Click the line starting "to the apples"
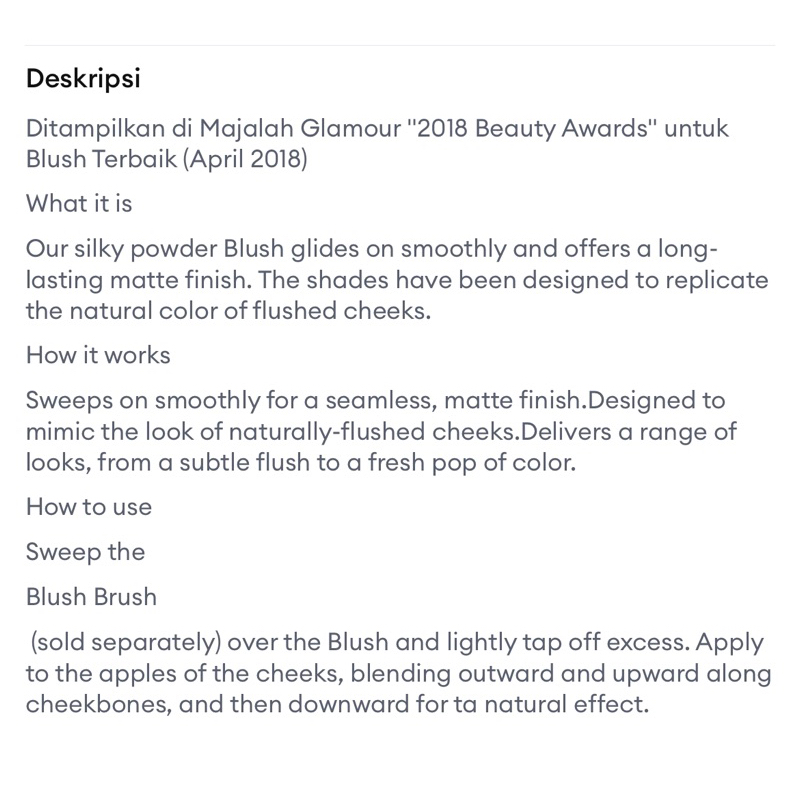 click(x=398, y=673)
